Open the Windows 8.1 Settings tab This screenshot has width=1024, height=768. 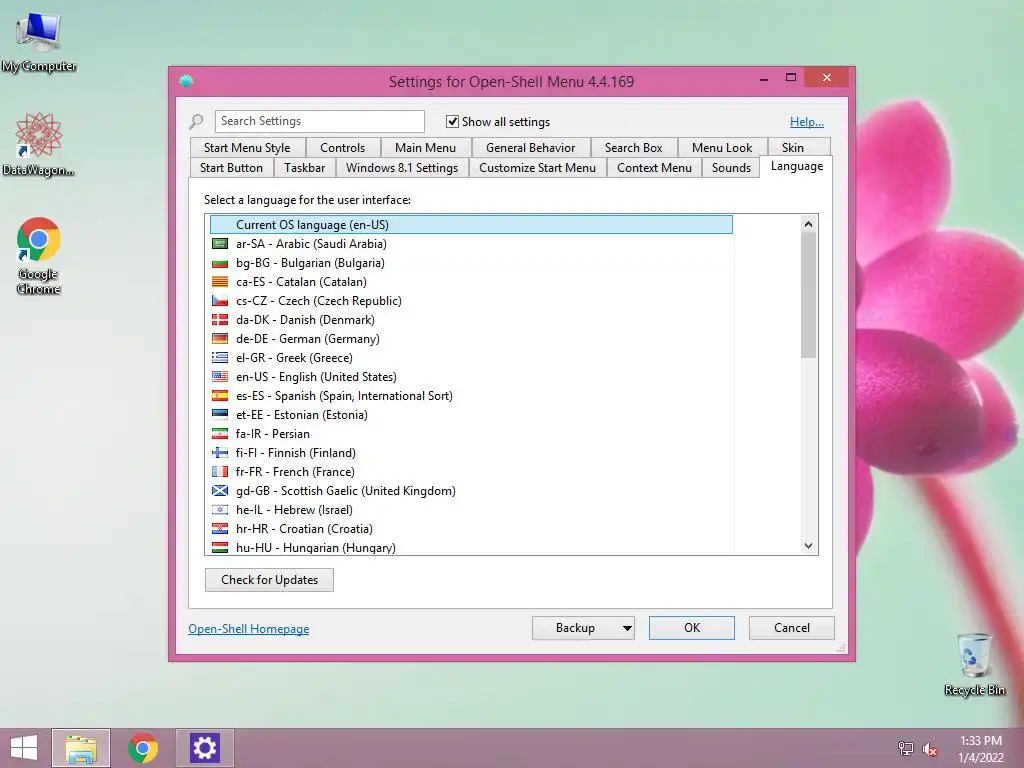pyautogui.click(x=402, y=168)
